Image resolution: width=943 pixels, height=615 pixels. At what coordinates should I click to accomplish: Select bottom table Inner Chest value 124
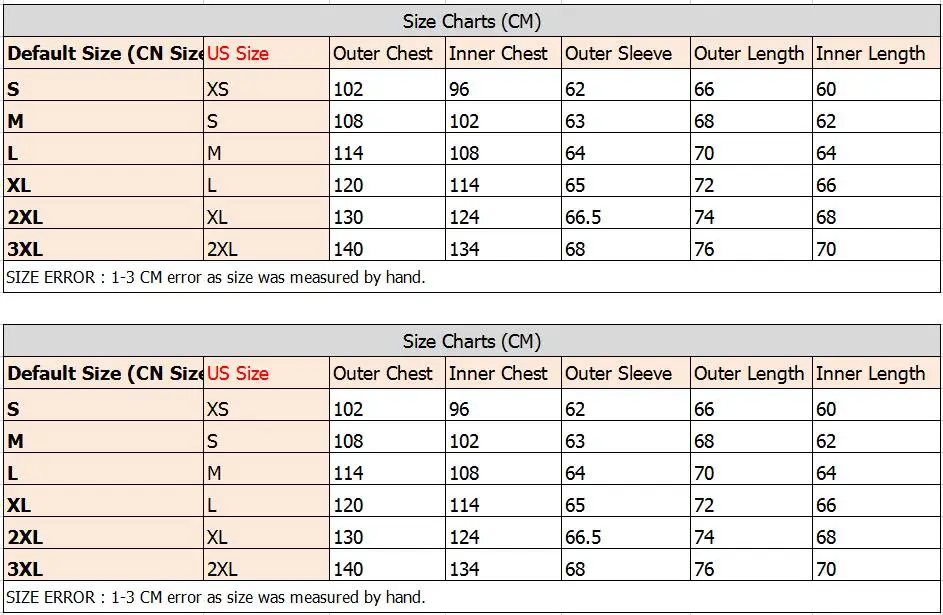click(464, 537)
